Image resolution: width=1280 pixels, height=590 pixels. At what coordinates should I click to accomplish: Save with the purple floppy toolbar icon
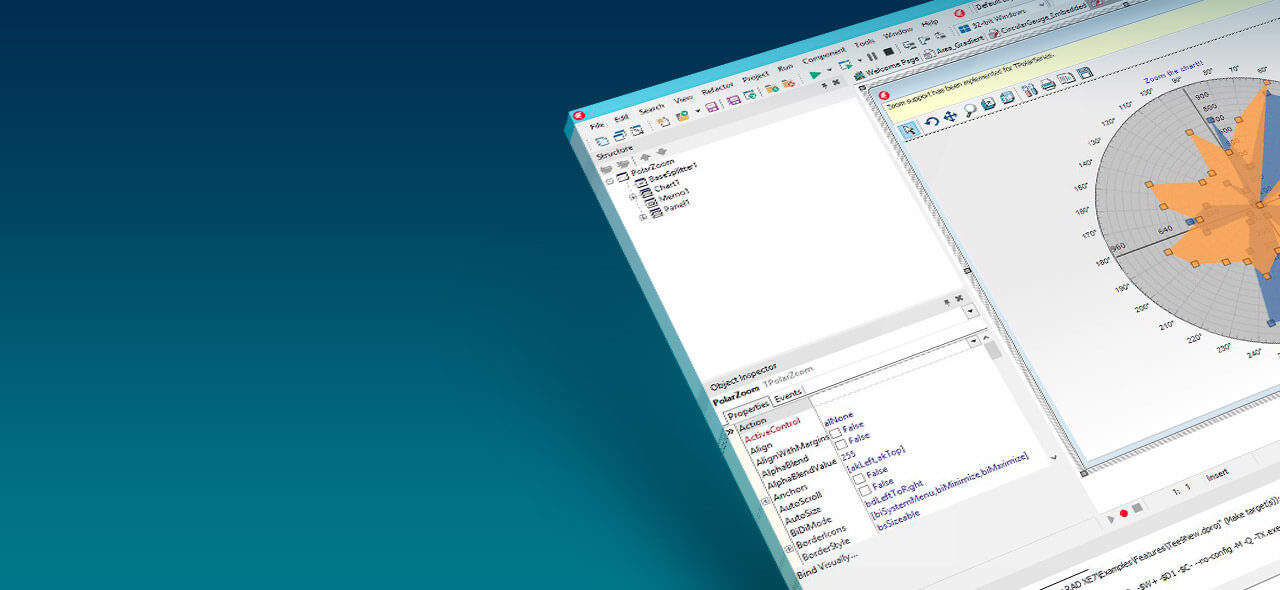(712, 106)
